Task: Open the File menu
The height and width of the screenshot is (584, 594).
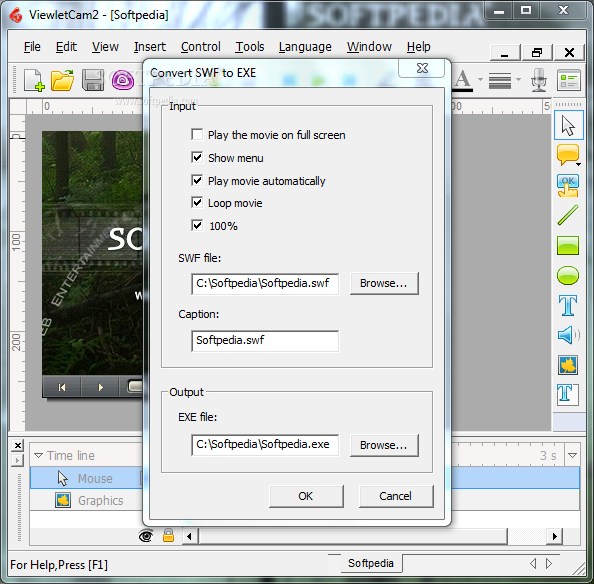Action: [x=32, y=47]
